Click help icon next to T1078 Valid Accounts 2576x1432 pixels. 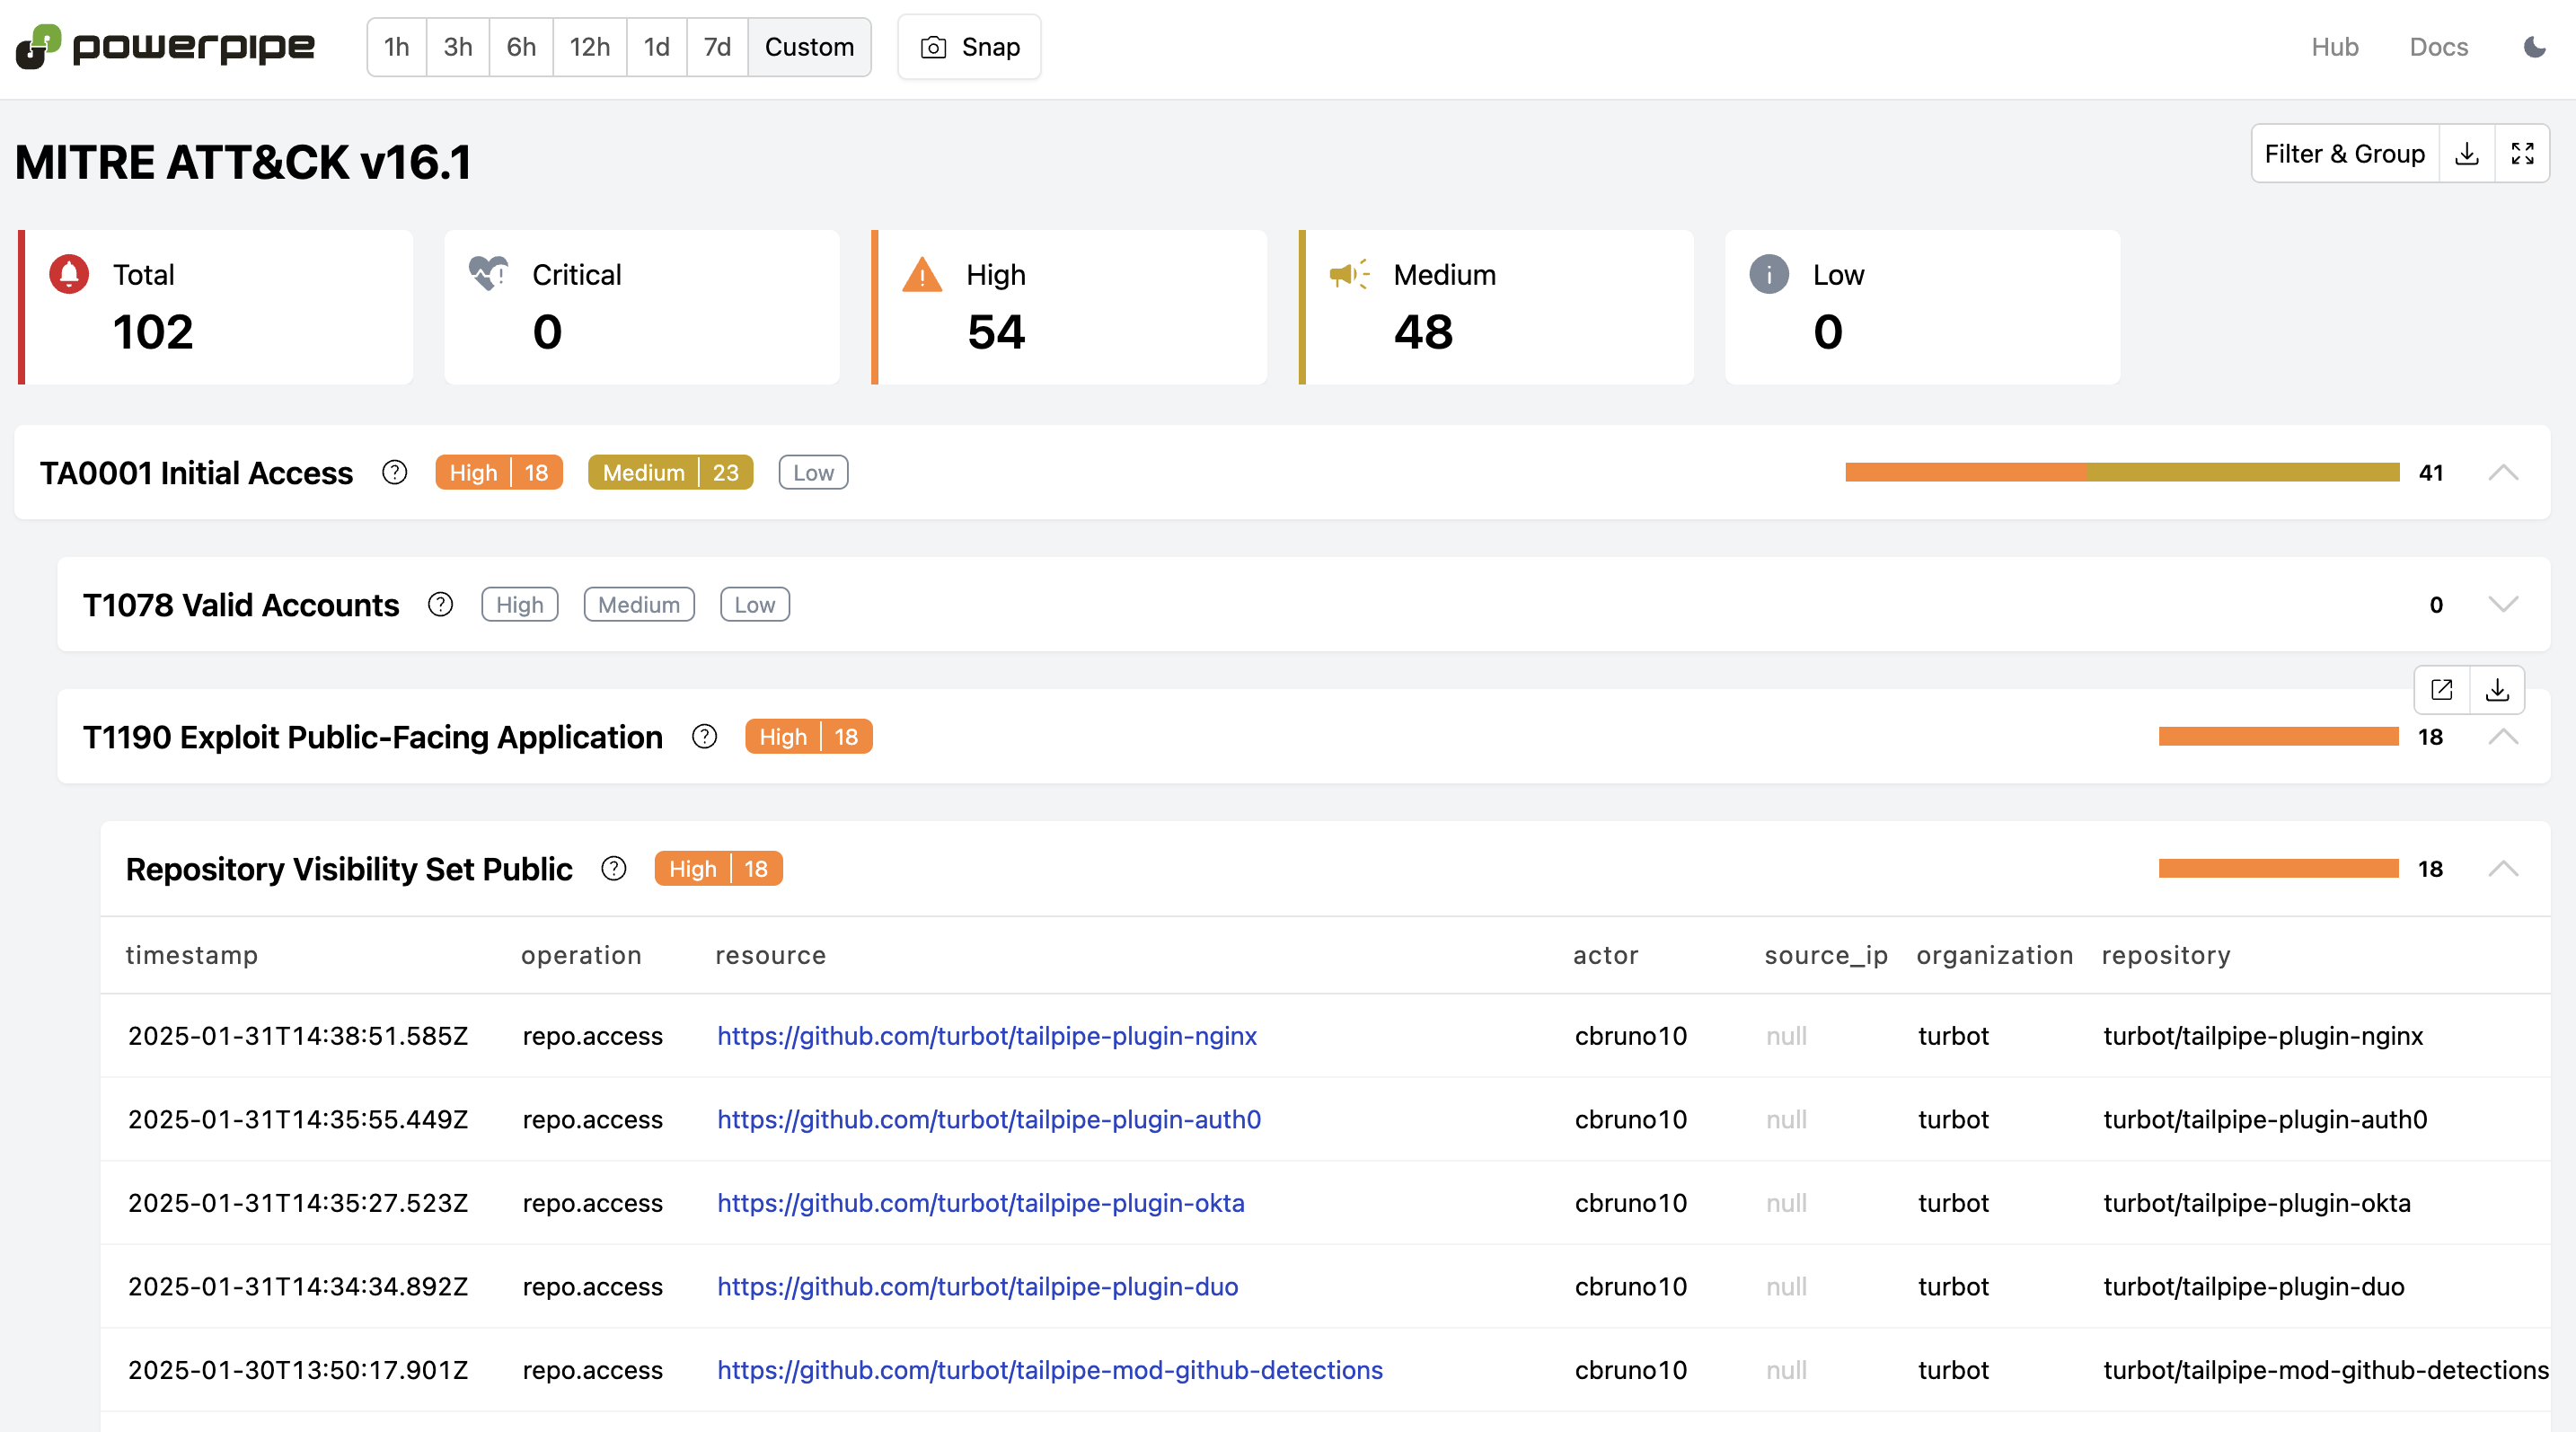(440, 604)
